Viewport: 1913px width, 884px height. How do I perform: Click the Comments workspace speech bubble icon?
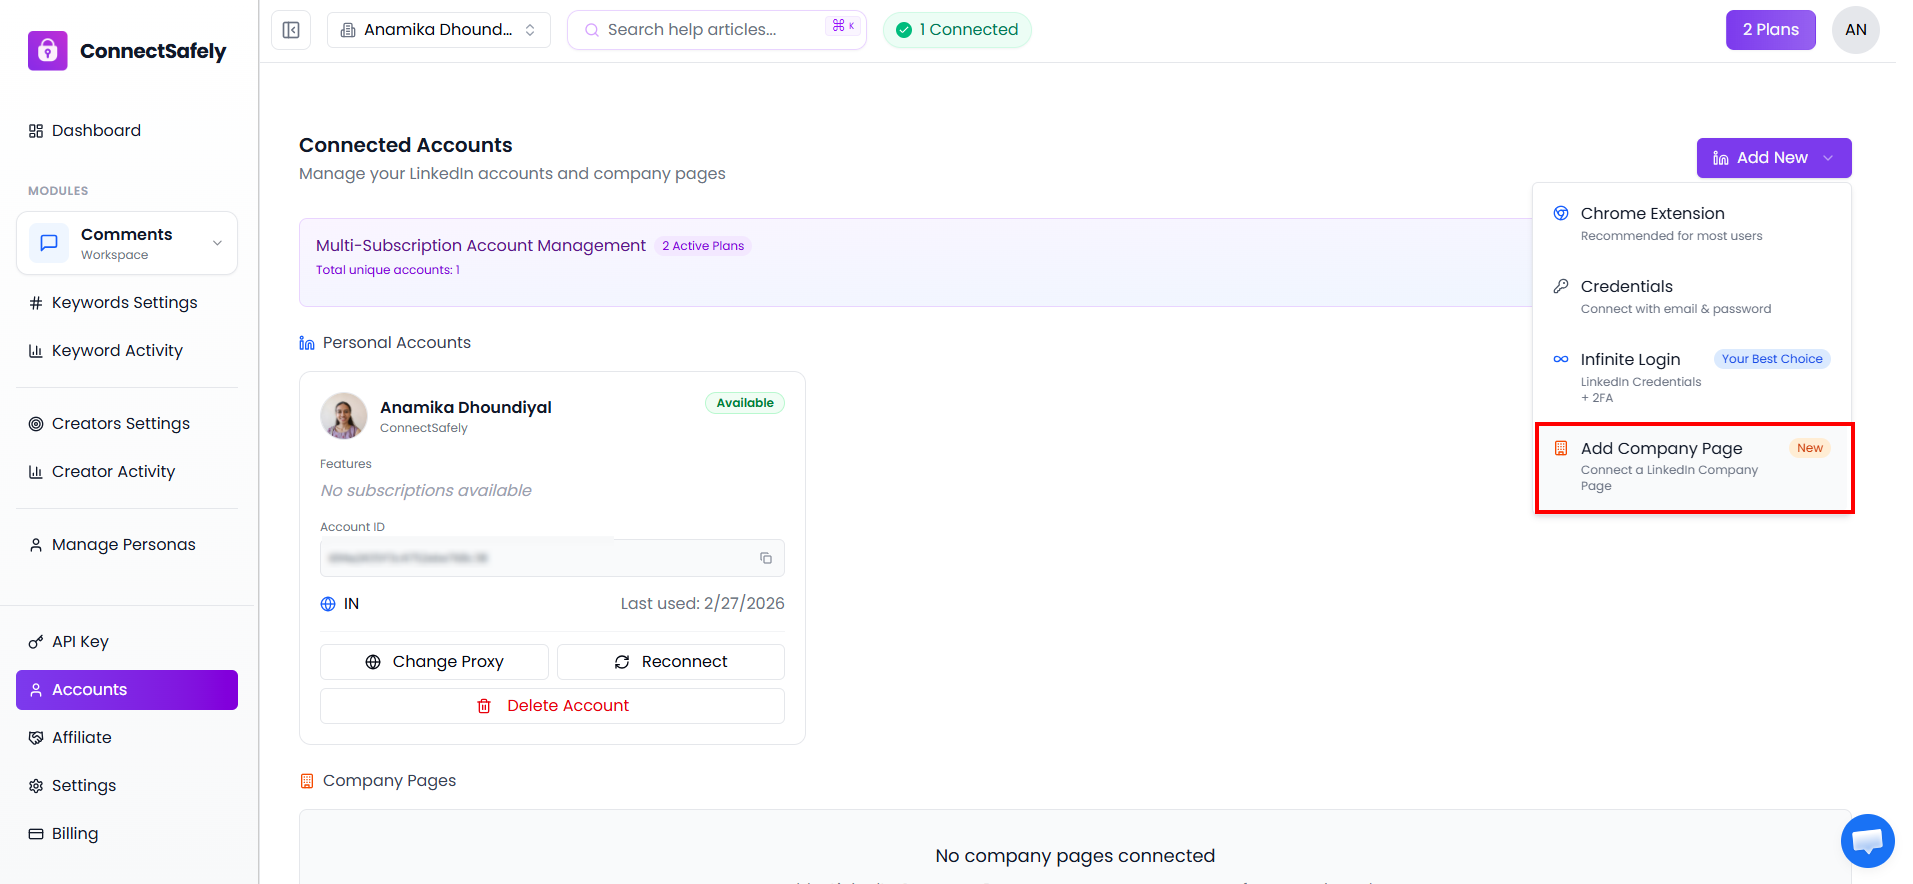pyautogui.click(x=48, y=243)
